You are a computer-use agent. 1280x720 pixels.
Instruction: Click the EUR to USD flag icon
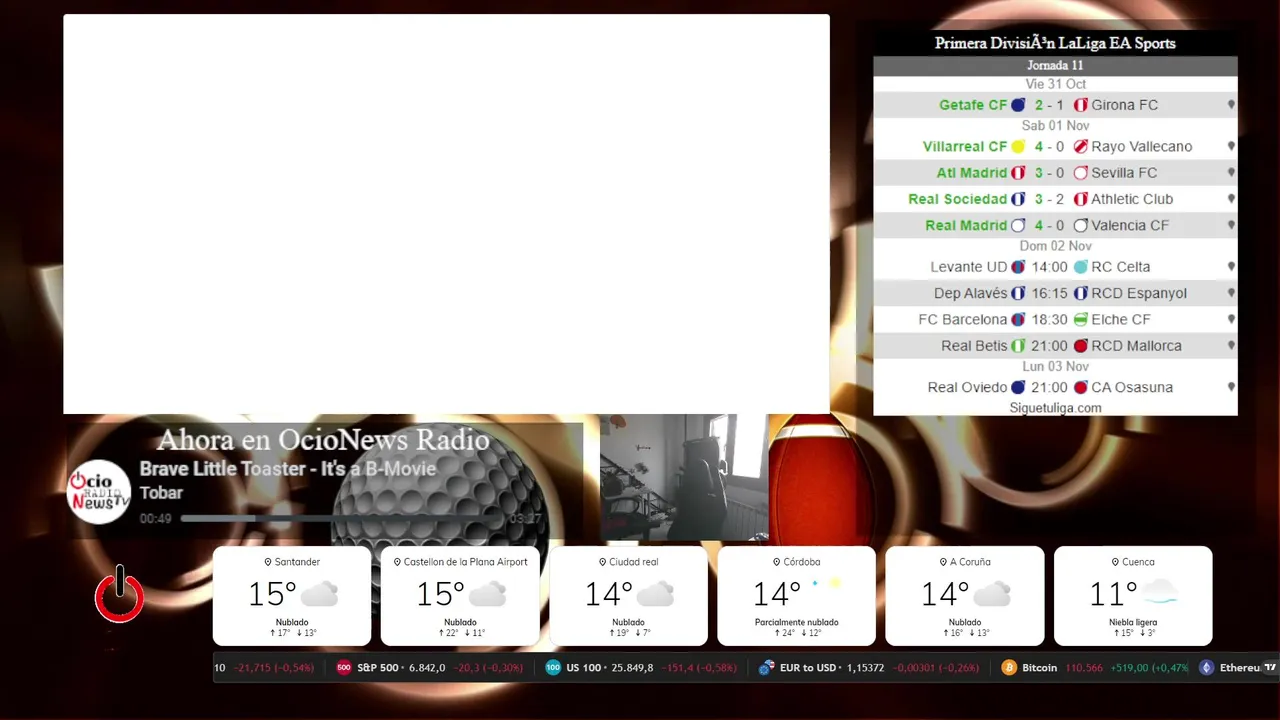[767, 668]
